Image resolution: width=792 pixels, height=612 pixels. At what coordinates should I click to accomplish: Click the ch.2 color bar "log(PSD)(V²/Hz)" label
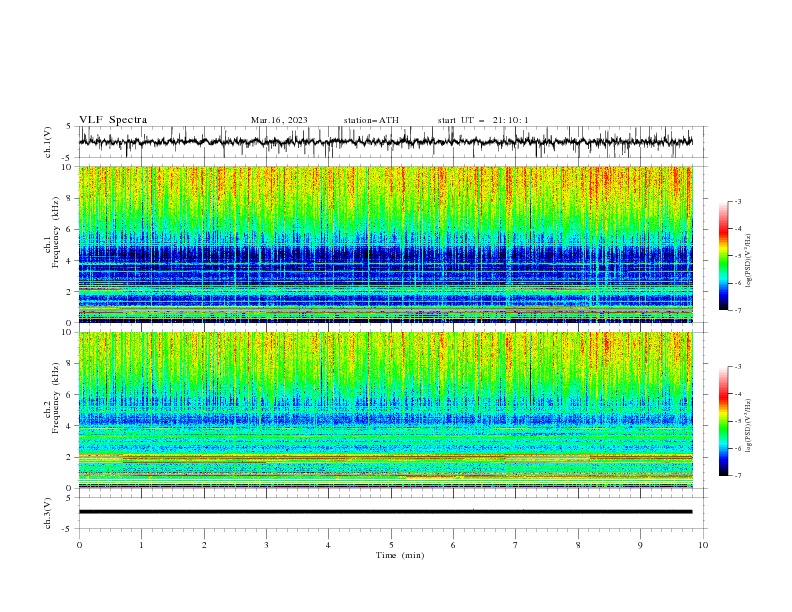point(749,425)
